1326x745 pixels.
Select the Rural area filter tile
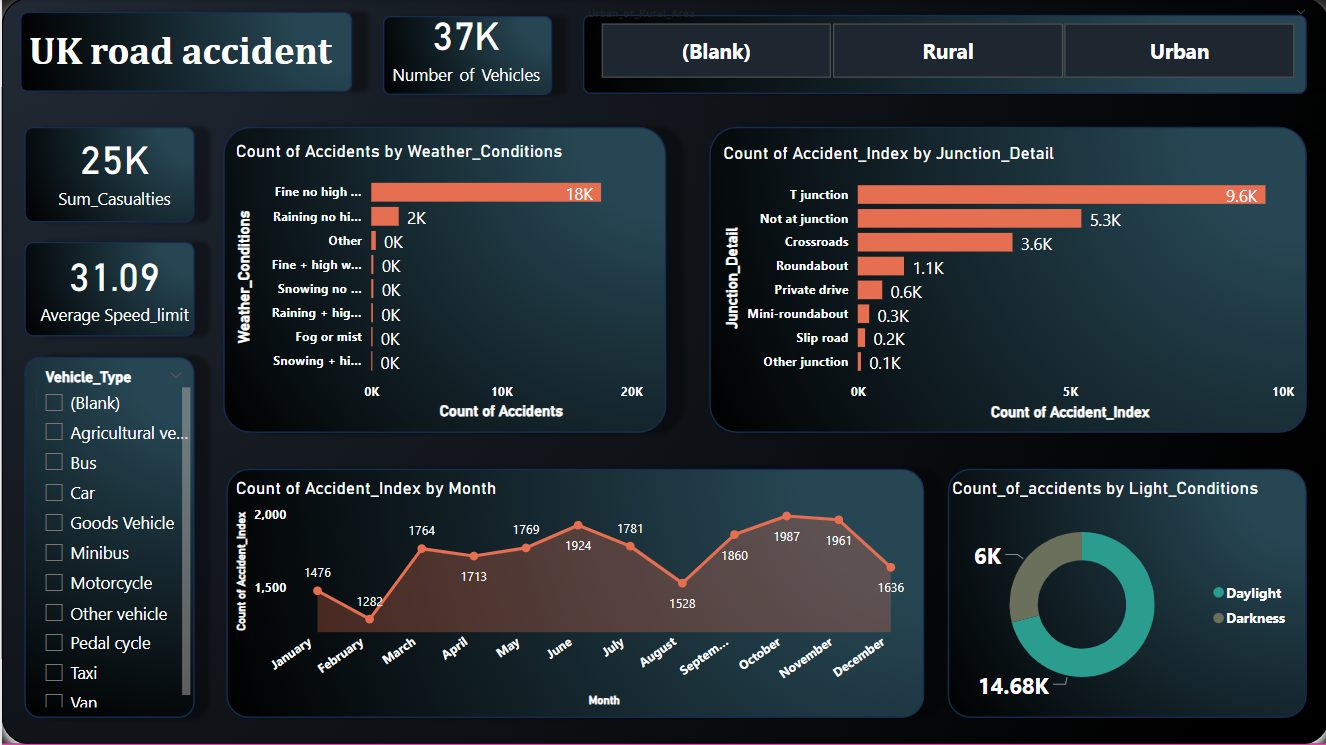point(947,50)
